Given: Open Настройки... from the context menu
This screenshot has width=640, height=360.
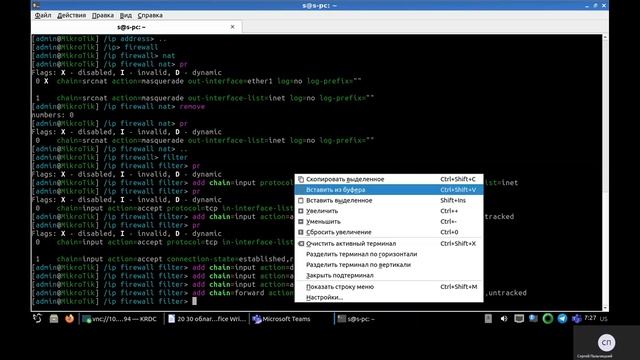Looking at the screenshot, I should 389,298.
